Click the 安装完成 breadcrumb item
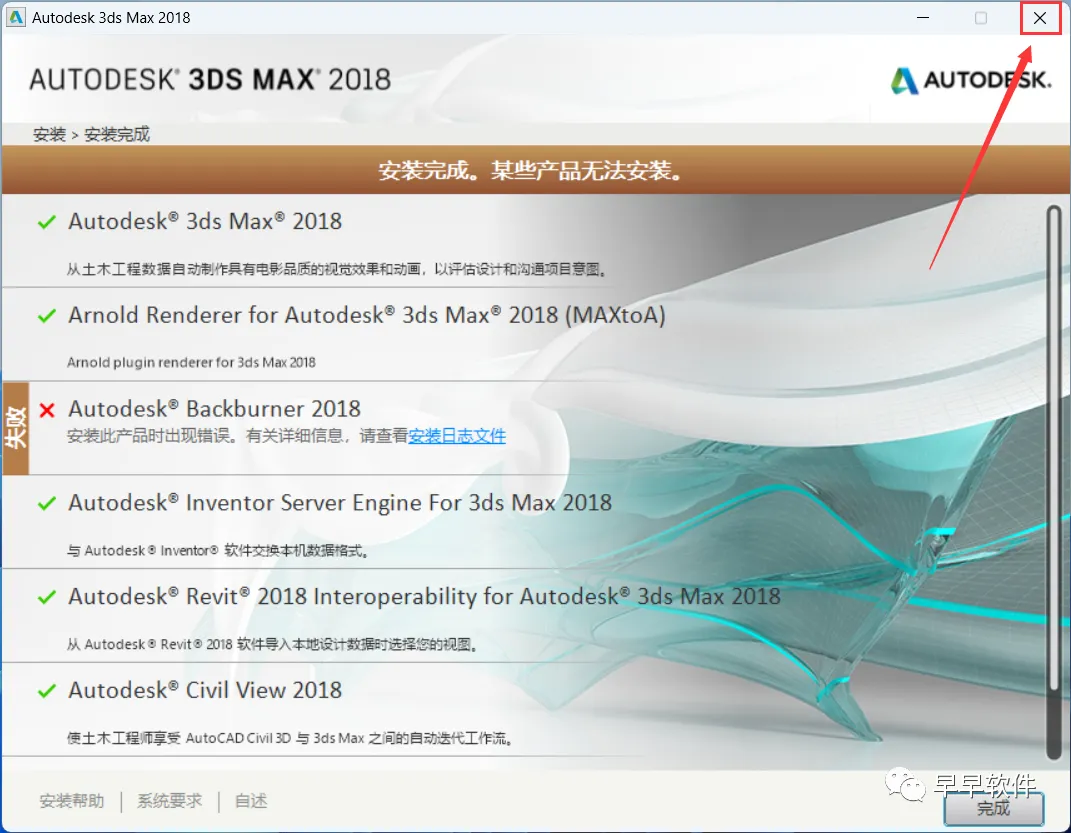The width and height of the screenshot is (1071, 833). pyautogui.click(x=117, y=135)
